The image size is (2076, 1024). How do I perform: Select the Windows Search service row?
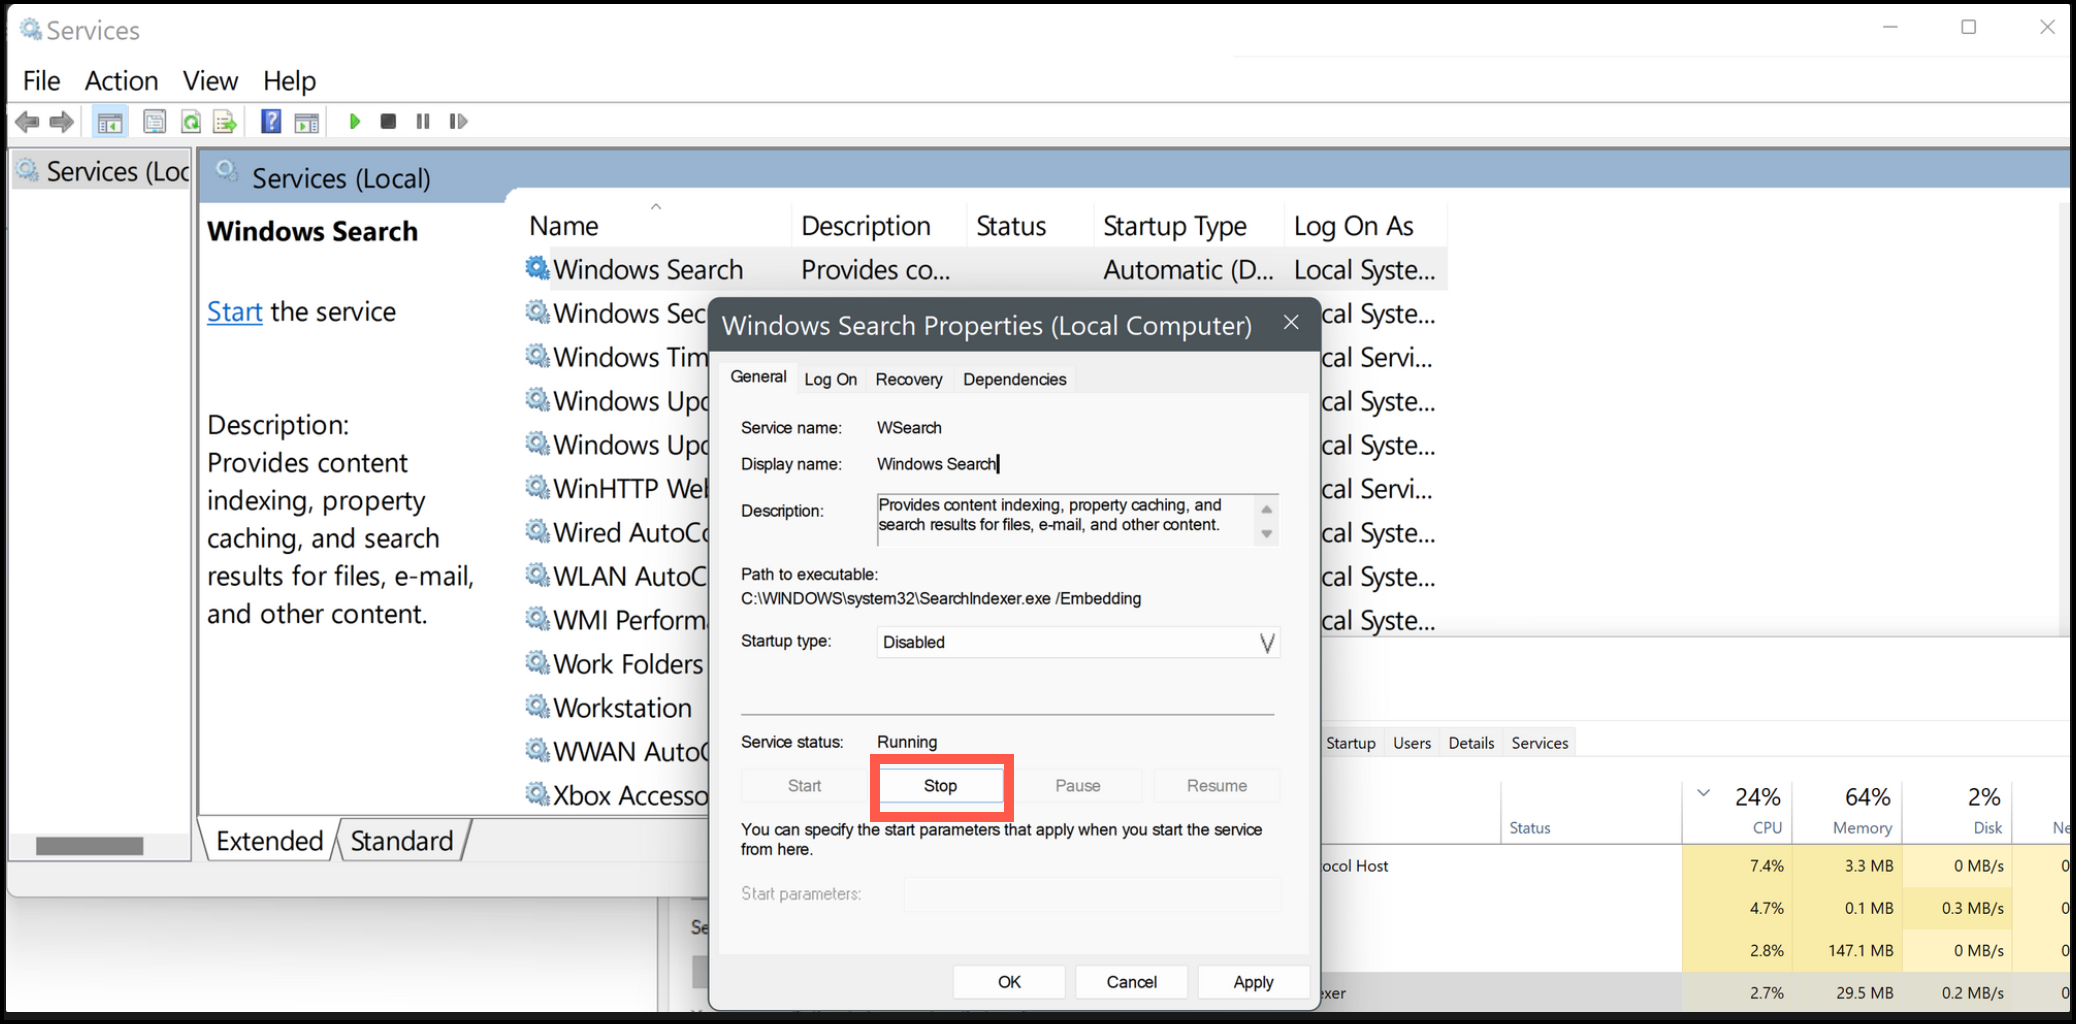(985, 269)
